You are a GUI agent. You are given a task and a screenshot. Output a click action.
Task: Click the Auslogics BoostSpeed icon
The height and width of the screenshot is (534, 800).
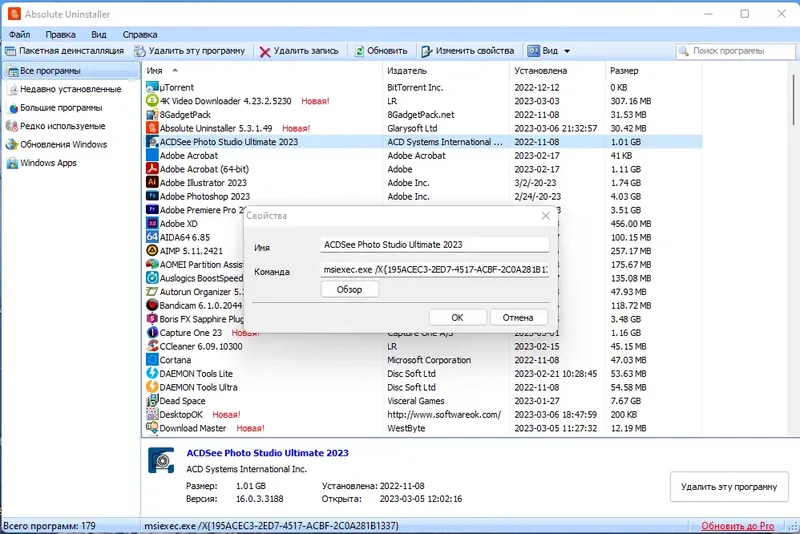point(152,278)
